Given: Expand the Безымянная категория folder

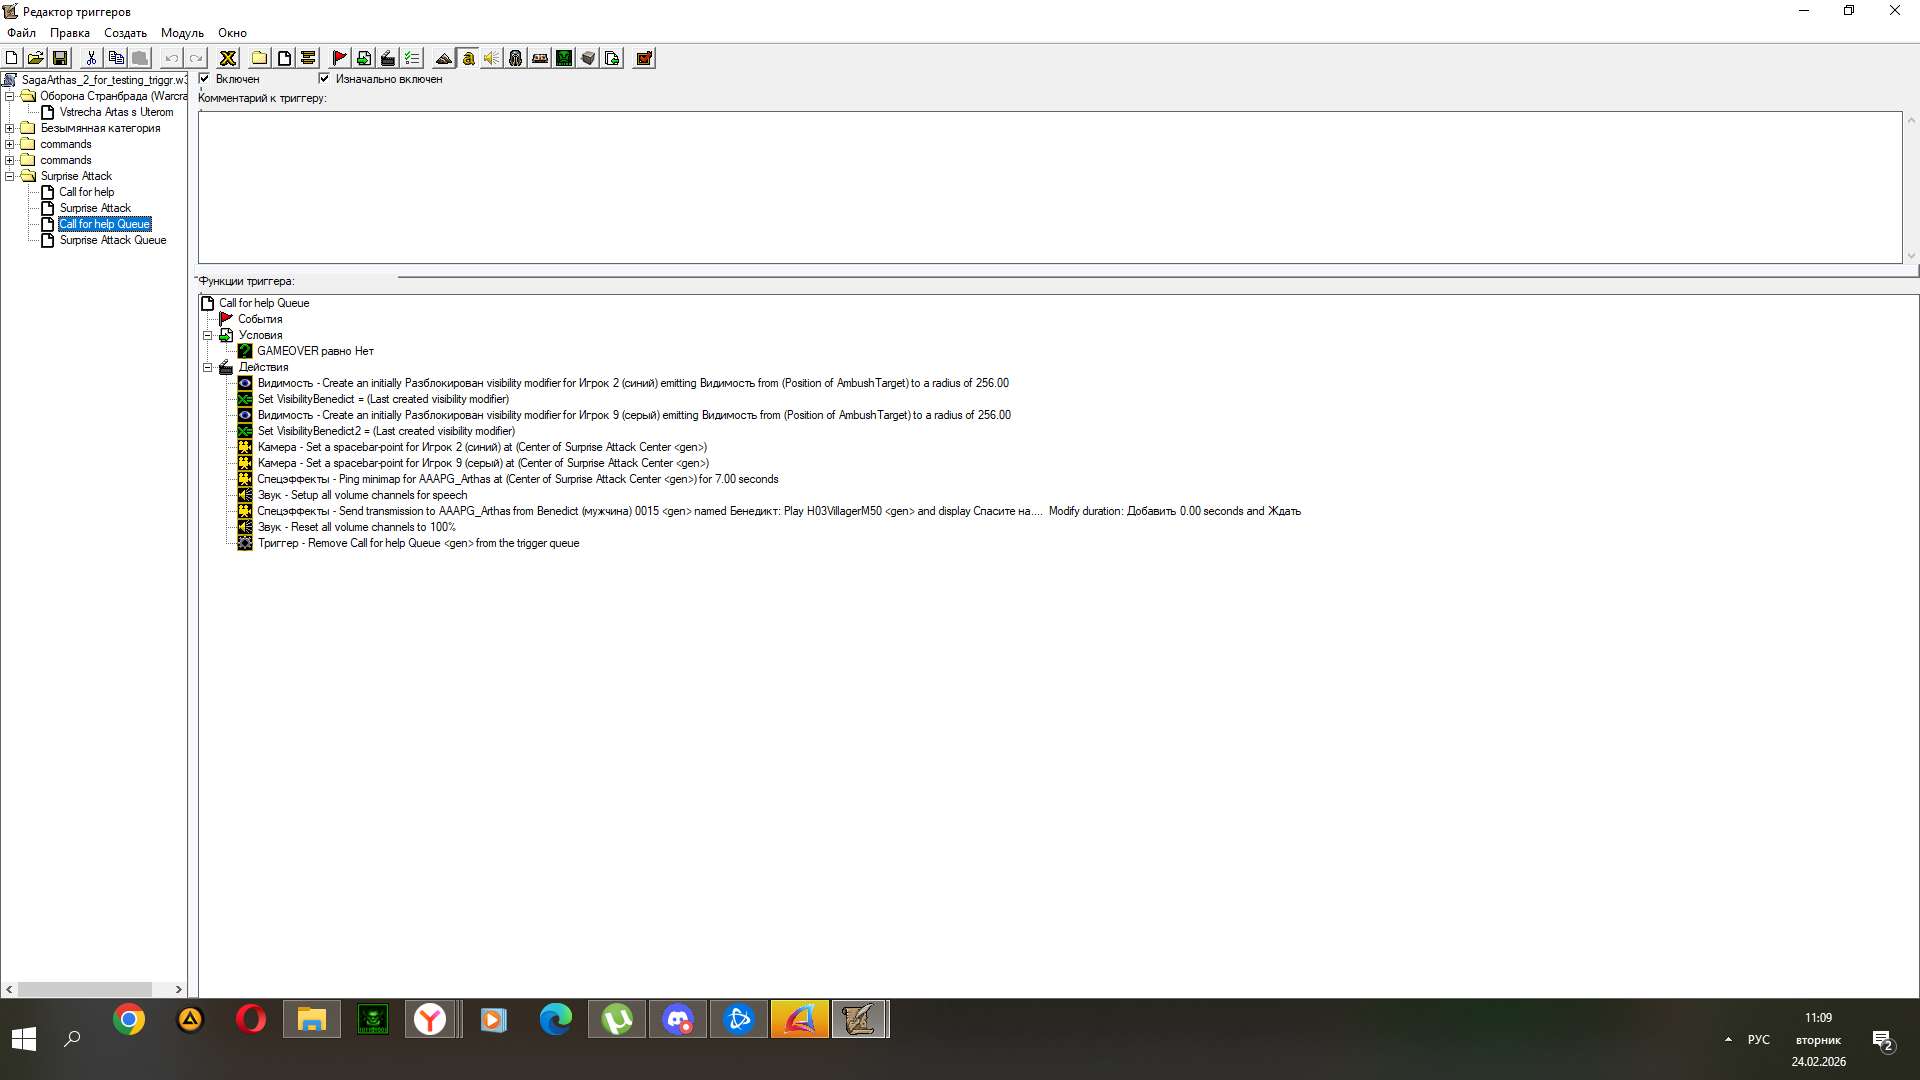Looking at the screenshot, I should (10, 128).
